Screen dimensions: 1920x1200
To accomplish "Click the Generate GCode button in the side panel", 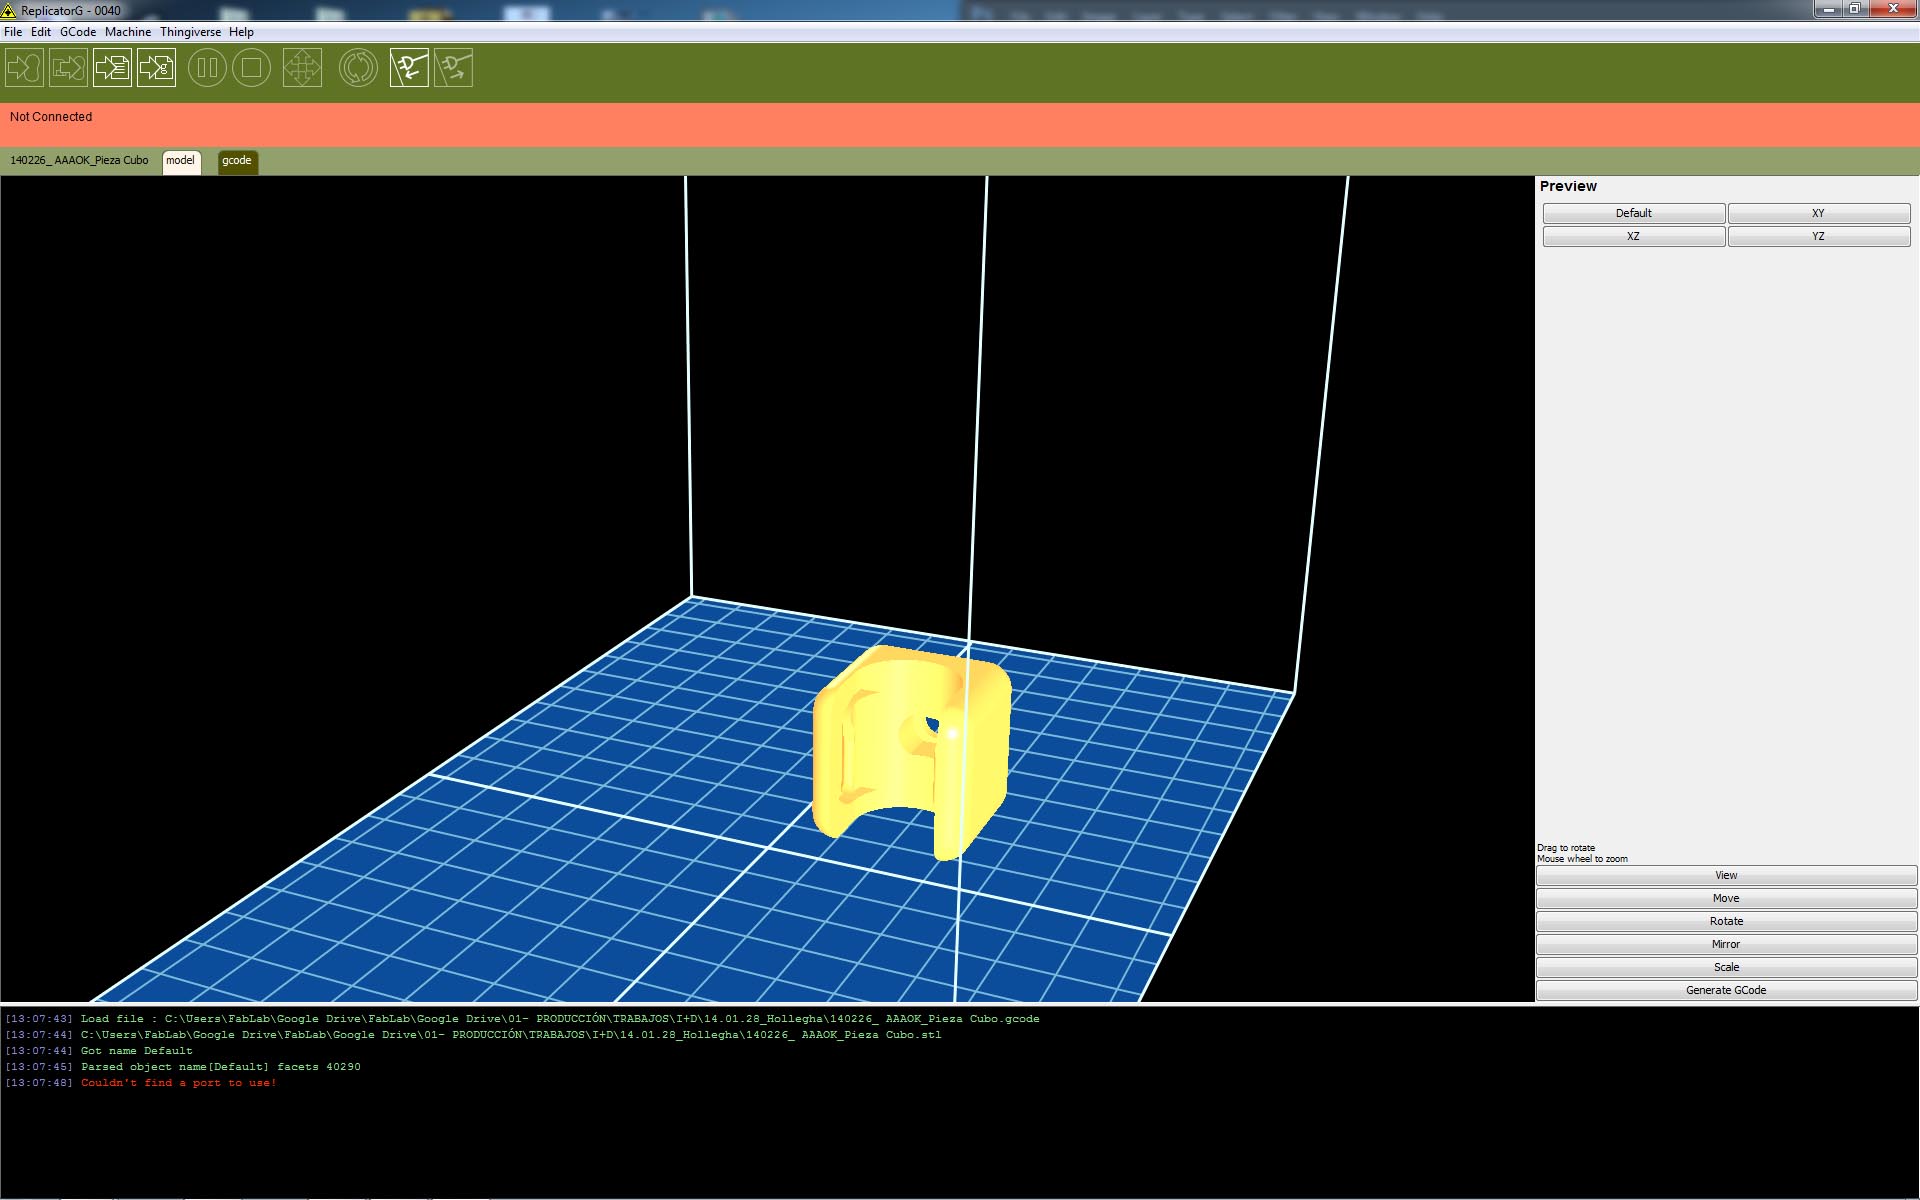I will point(1726,990).
